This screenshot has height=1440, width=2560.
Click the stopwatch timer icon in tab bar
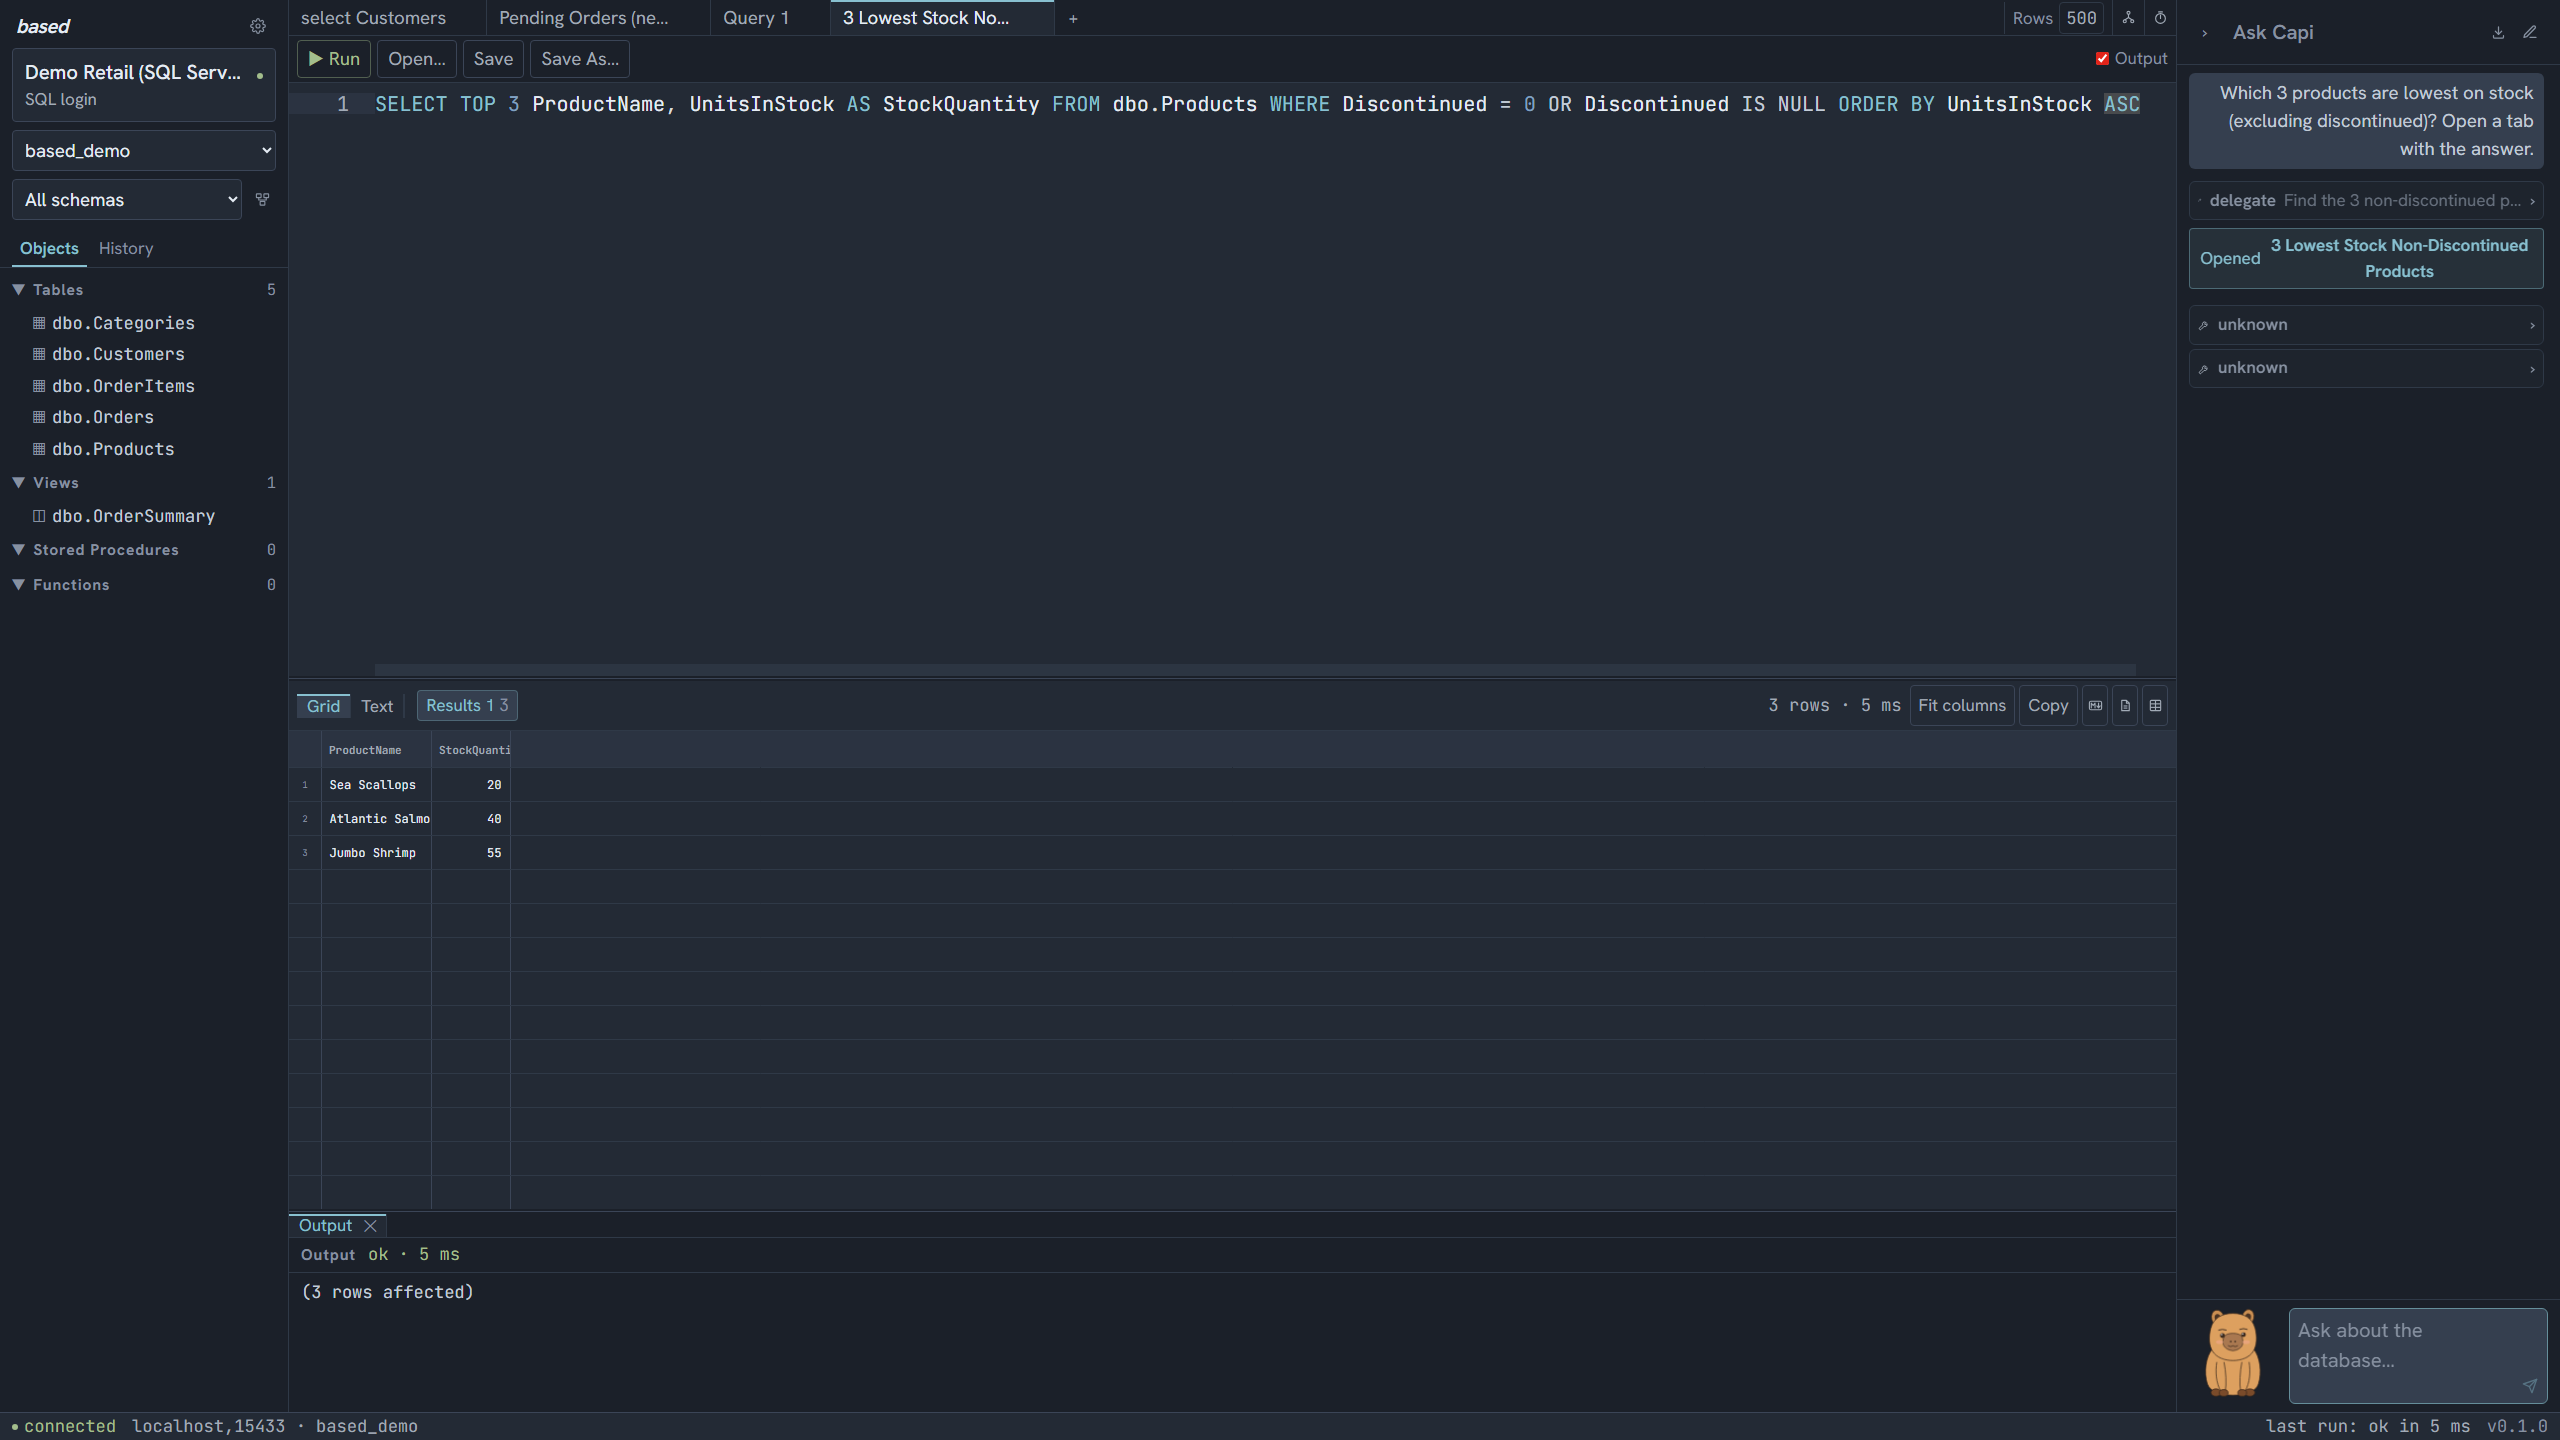coord(2160,18)
